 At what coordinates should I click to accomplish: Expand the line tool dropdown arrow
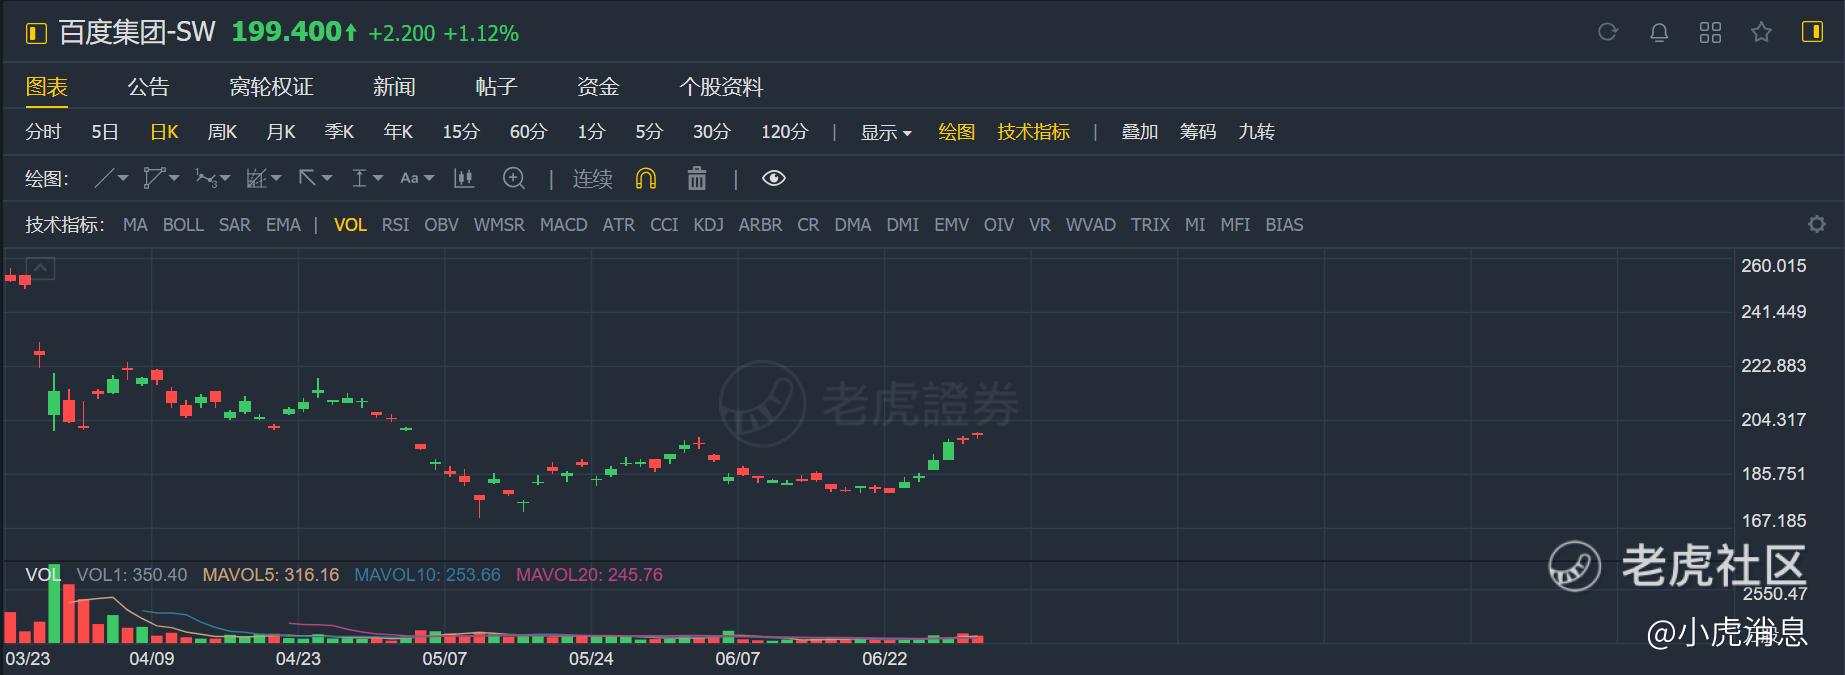pyautogui.click(x=123, y=178)
